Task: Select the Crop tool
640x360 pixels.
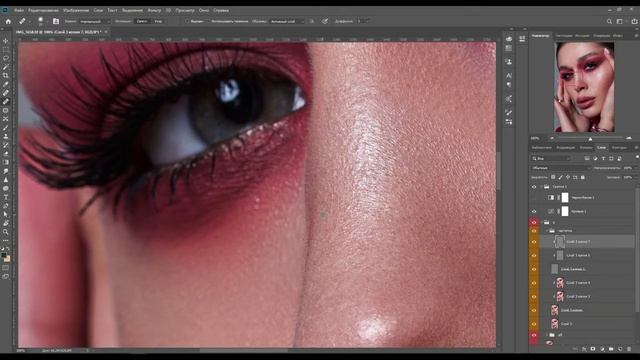Action: coord(6,76)
